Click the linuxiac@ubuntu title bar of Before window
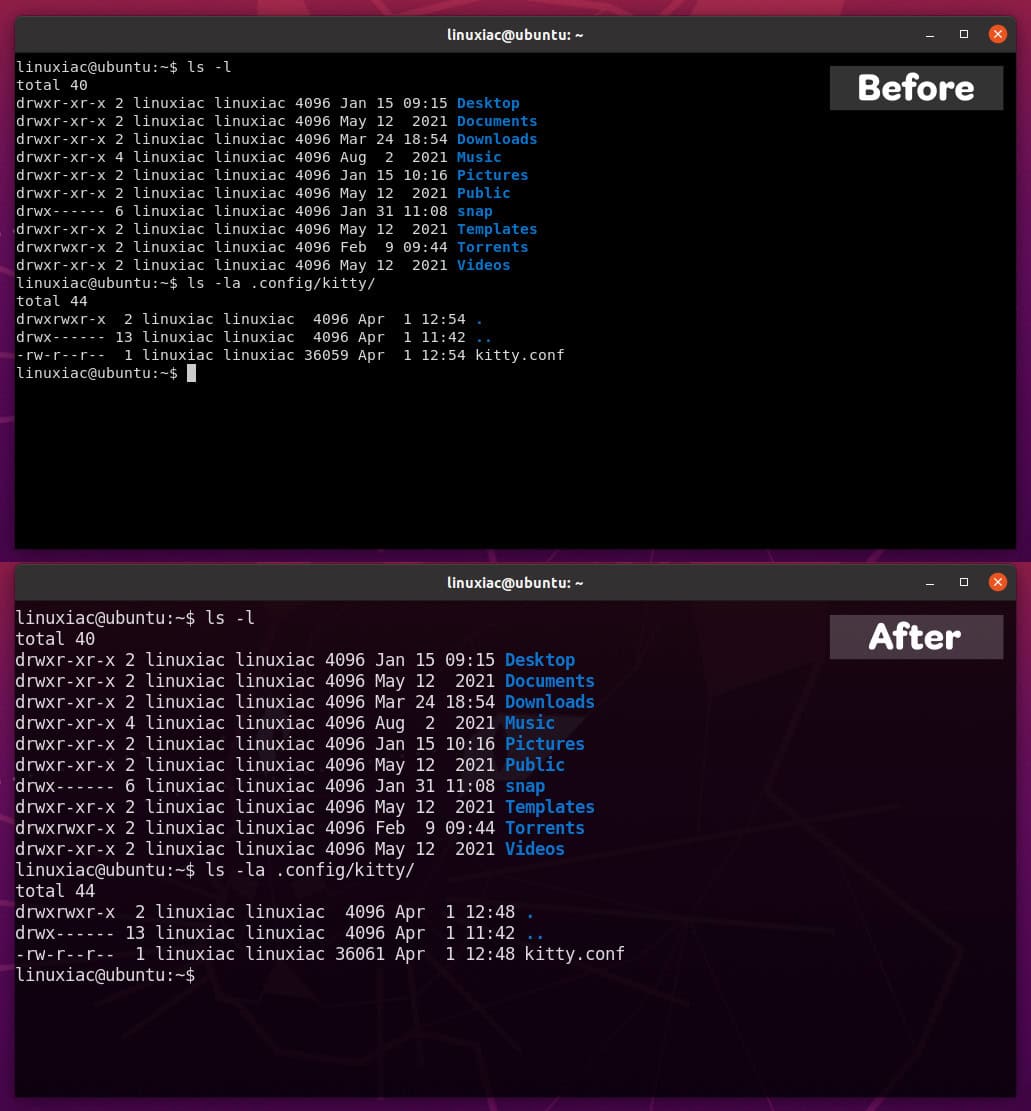The height and width of the screenshot is (1111, 1031). [515, 34]
